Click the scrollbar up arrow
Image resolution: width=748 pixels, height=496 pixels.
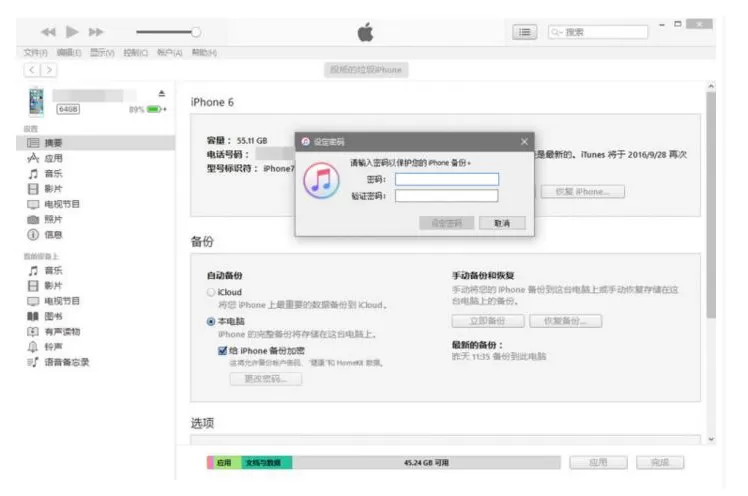point(711,86)
